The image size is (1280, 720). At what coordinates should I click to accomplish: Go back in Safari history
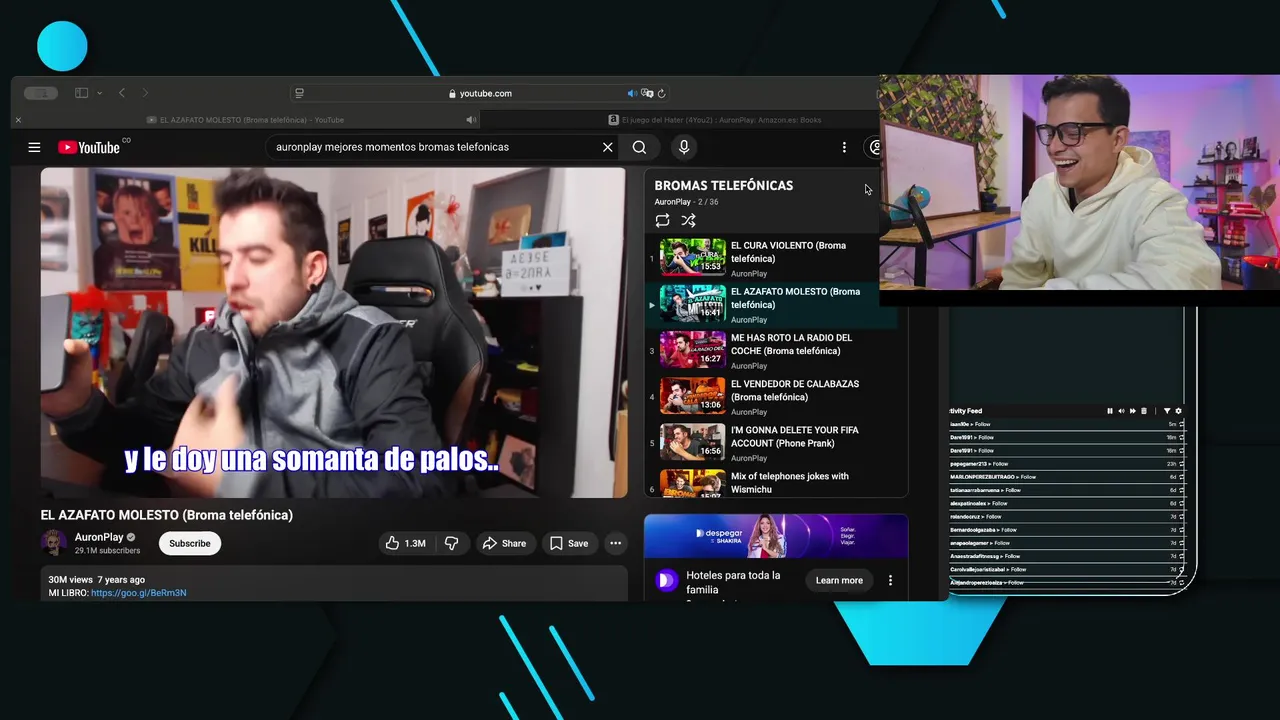pyautogui.click(x=122, y=93)
